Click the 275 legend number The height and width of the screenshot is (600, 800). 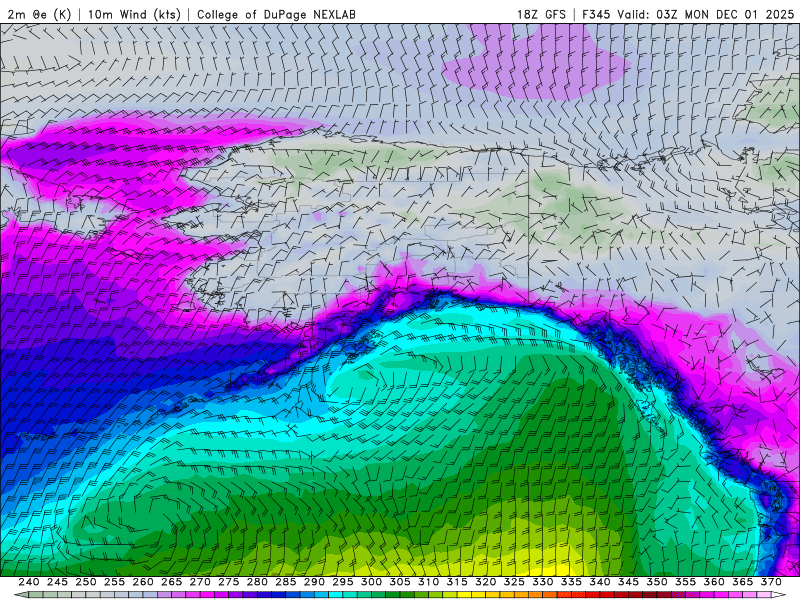coord(229,582)
